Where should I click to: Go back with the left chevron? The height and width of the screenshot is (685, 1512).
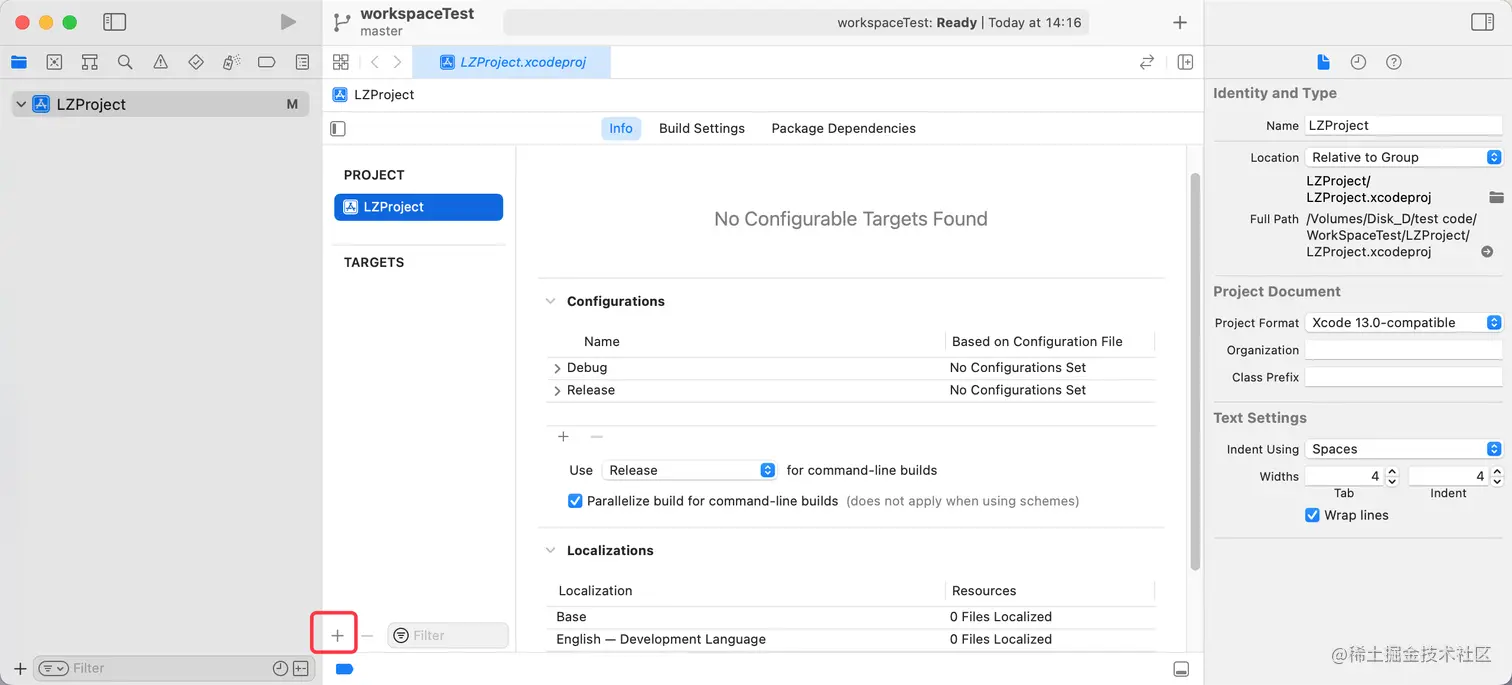(375, 62)
